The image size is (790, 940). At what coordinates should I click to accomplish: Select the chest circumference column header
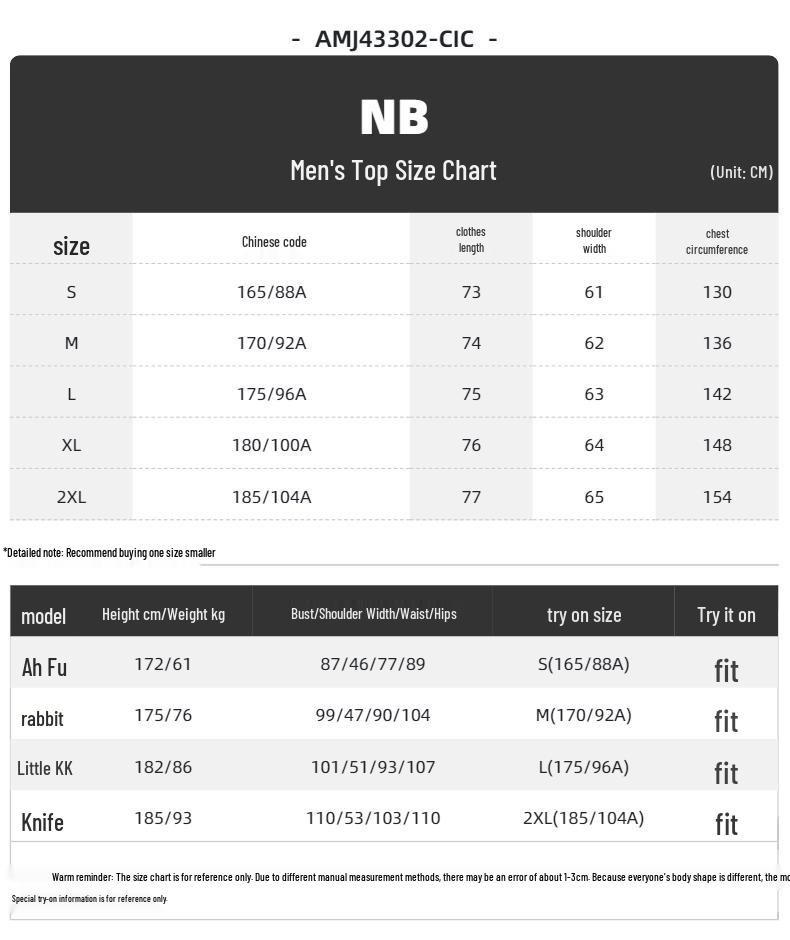pos(717,242)
